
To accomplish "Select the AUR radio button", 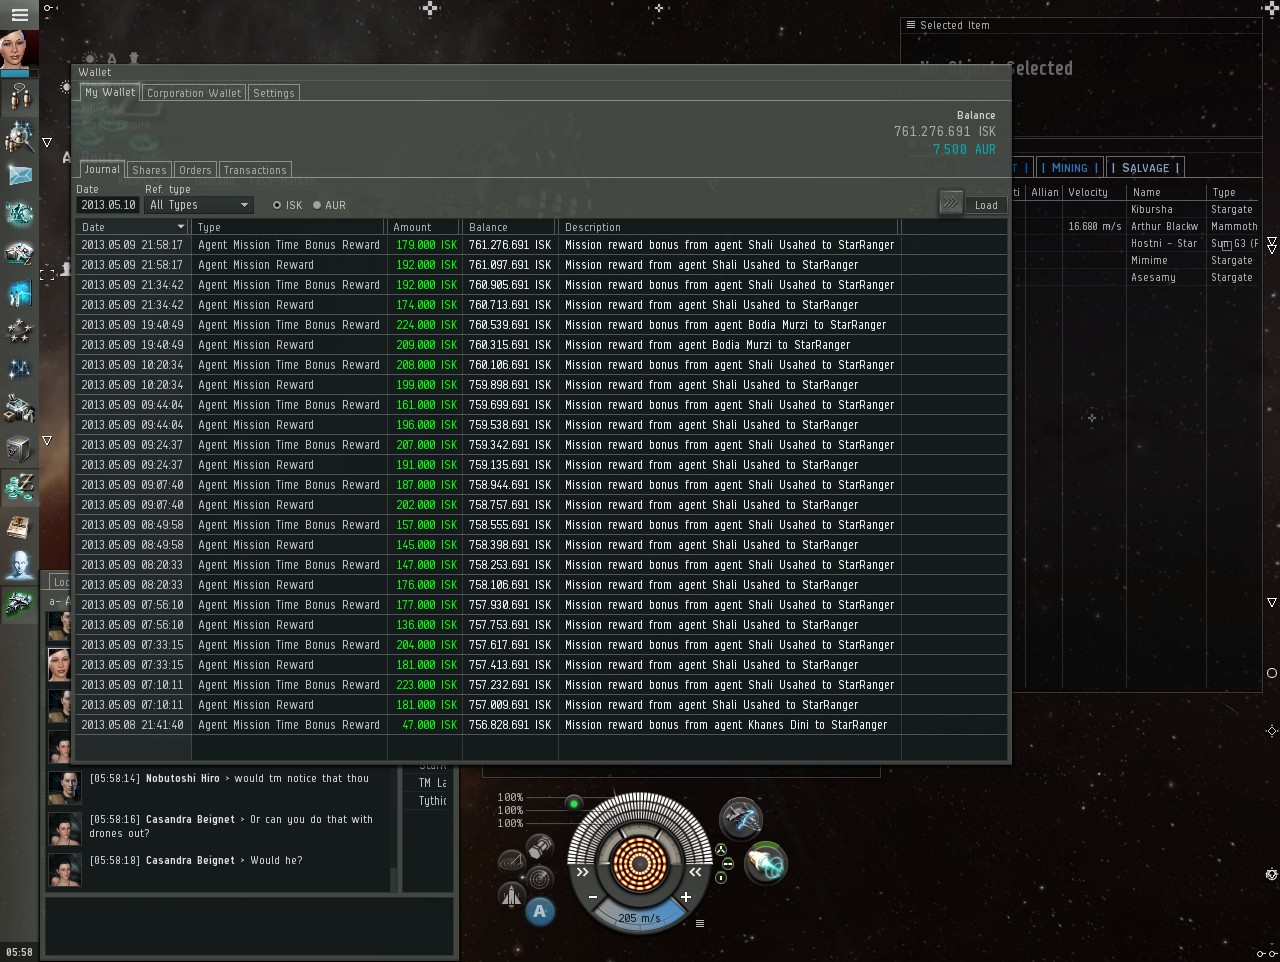I will tap(317, 205).
